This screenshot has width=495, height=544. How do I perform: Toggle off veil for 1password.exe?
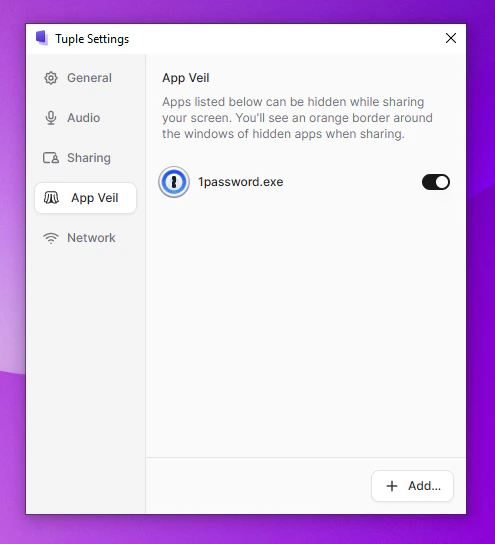436,182
